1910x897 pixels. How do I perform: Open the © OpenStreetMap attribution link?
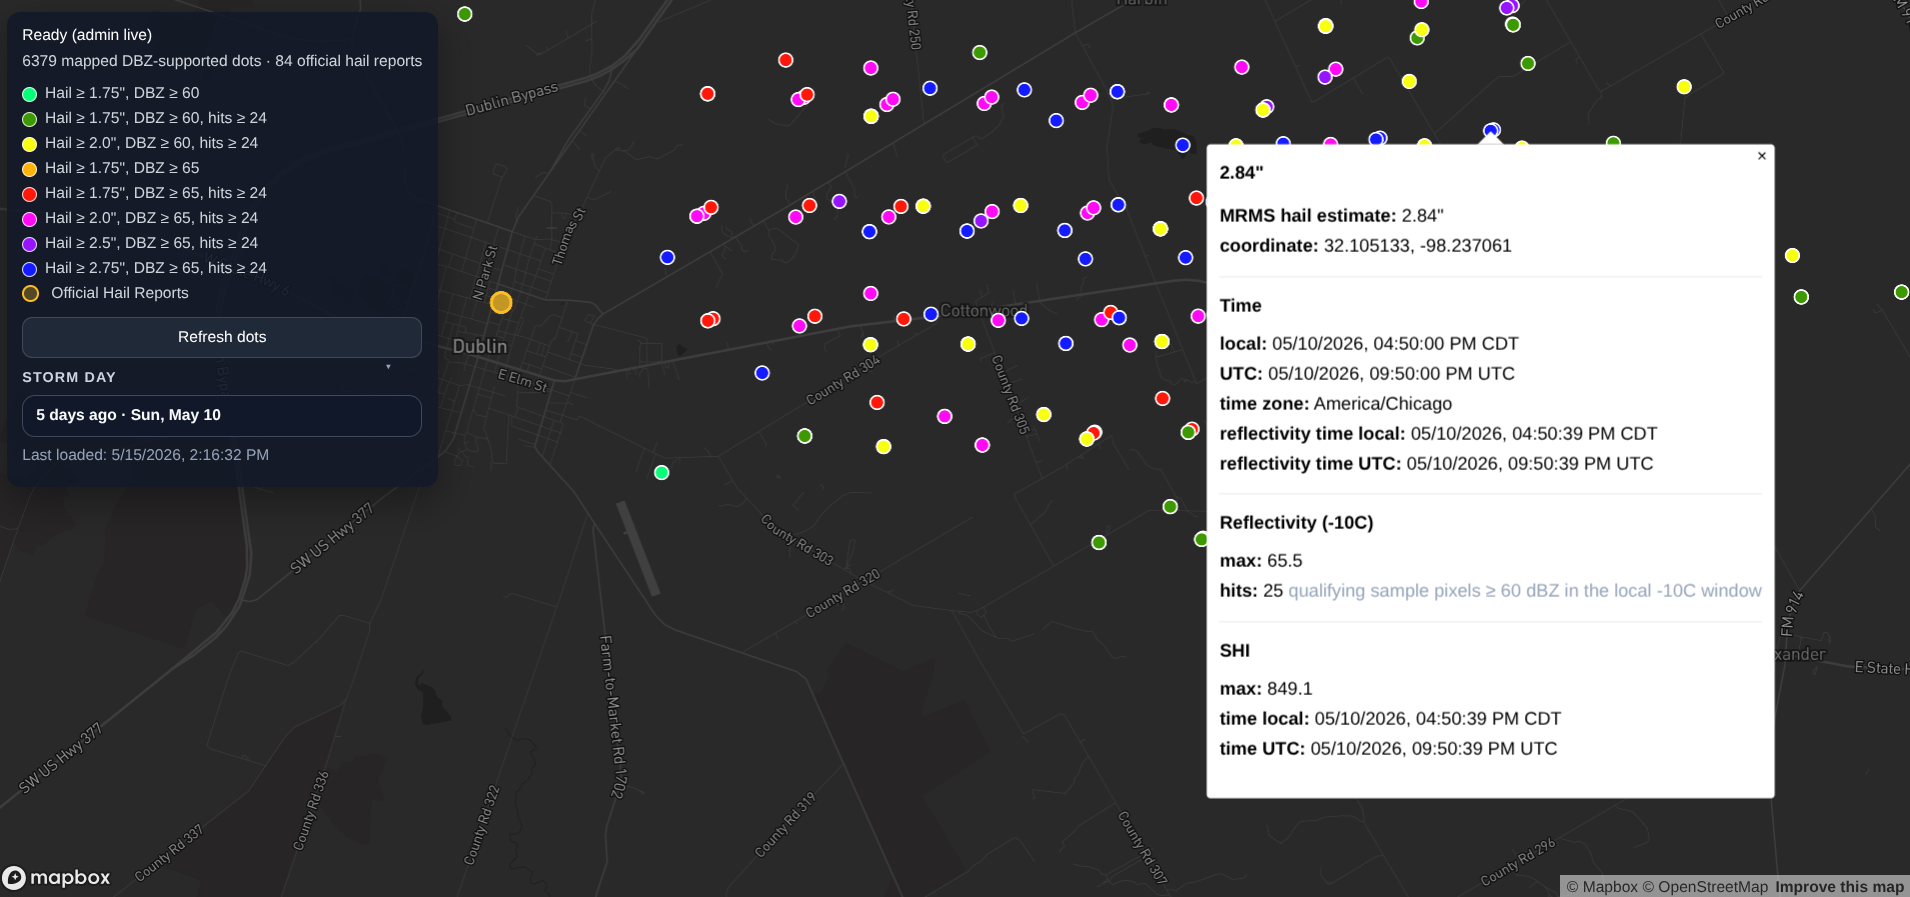coord(1705,887)
